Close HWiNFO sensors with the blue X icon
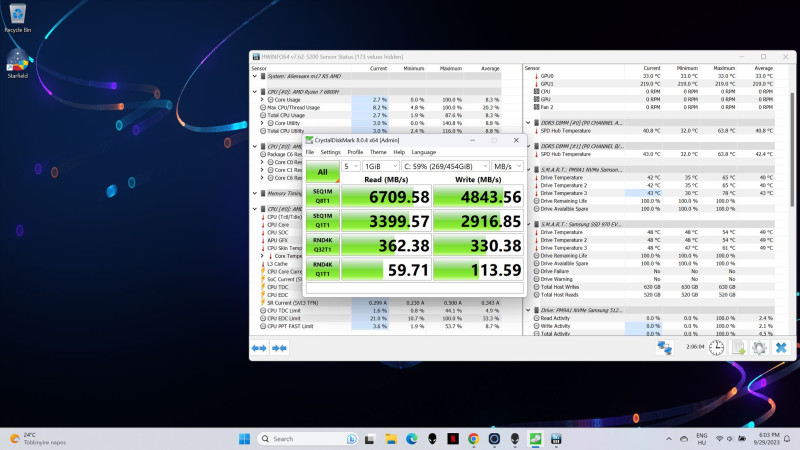Image resolution: width=800 pixels, height=450 pixels. point(781,347)
